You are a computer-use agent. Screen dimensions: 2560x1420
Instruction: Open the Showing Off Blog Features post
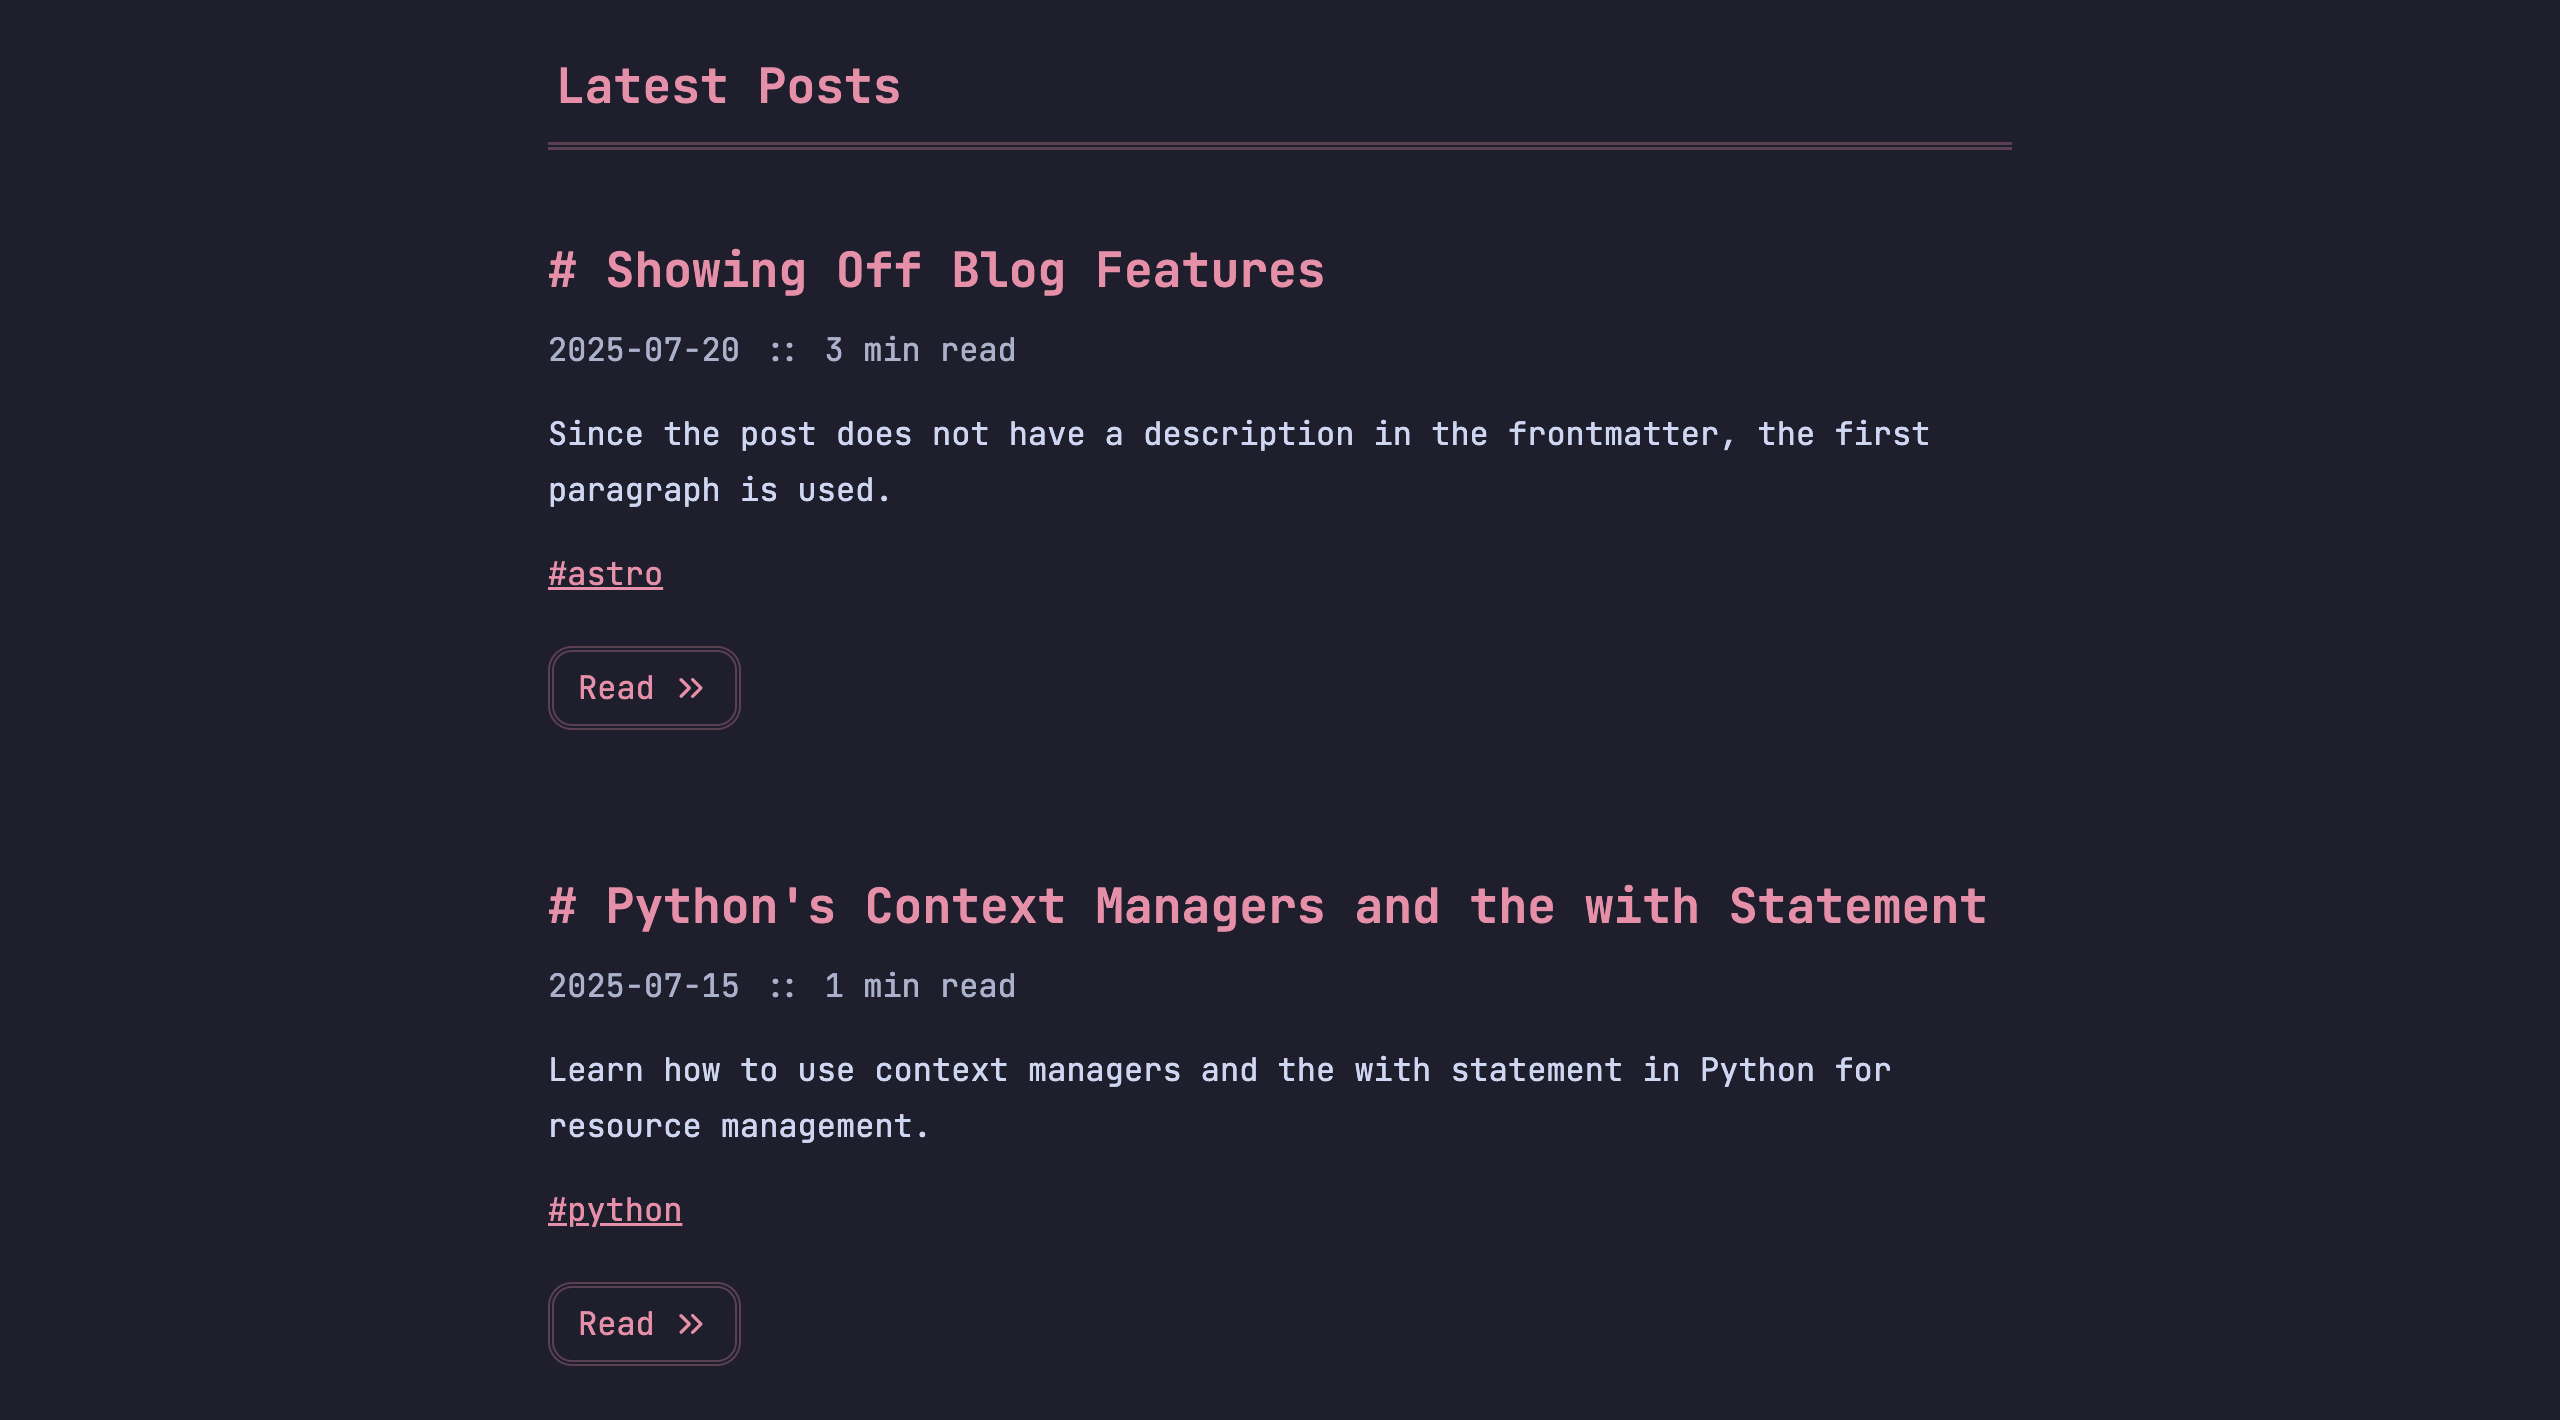click(x=965, y=271)
